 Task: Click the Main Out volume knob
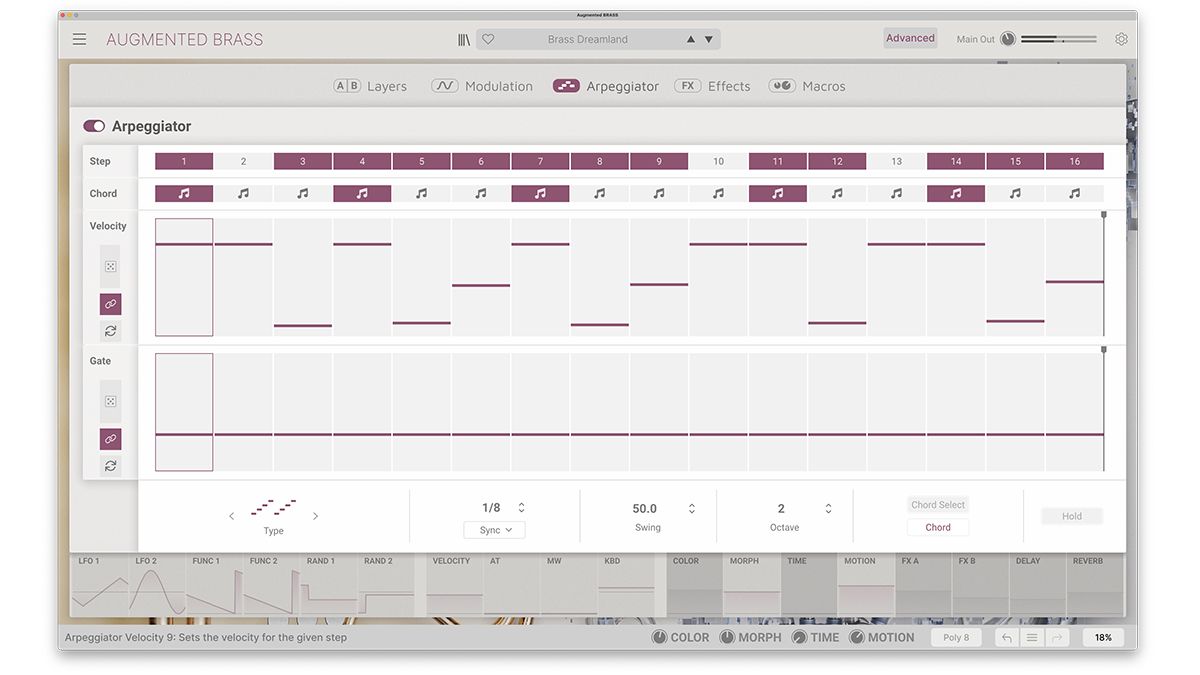[1008, 39]
